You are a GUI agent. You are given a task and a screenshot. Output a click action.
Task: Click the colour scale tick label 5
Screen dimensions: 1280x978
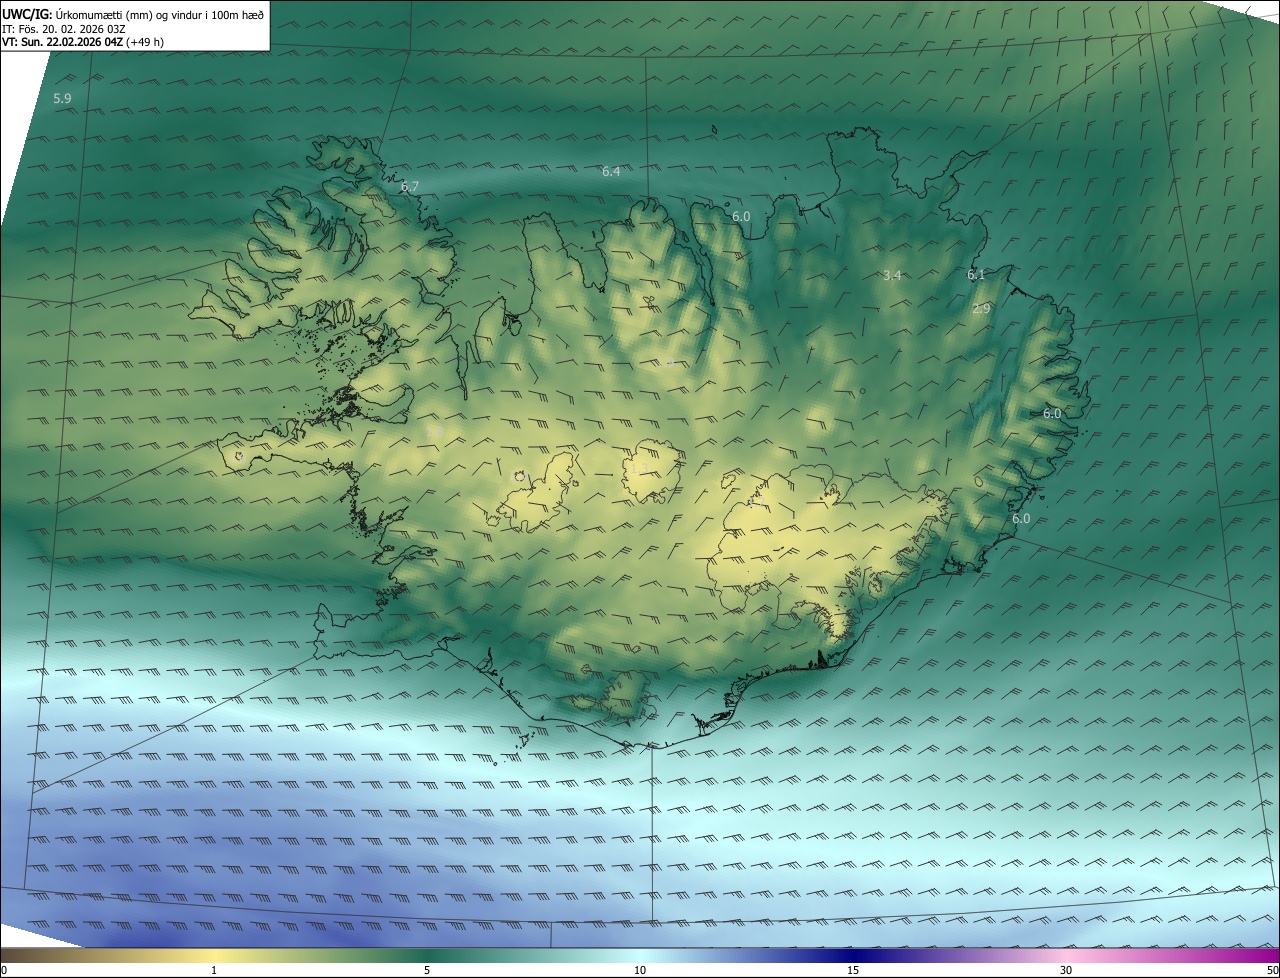click(x=427, y=970)
